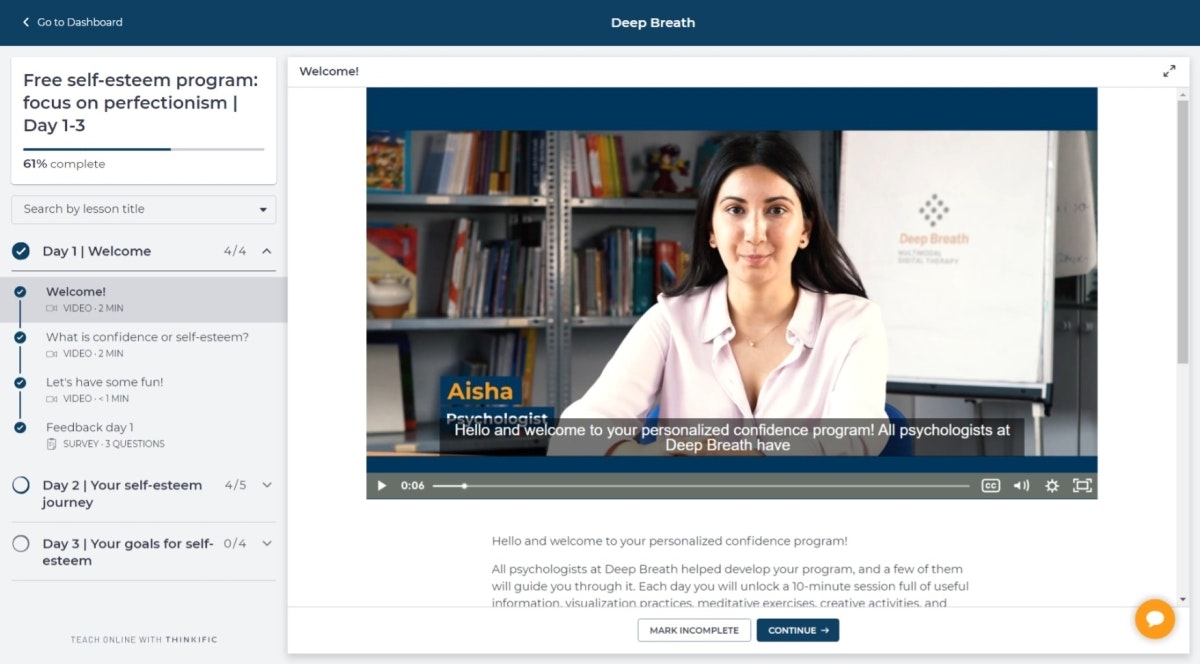Open the orange chat support bubble

click(1155, 619)
